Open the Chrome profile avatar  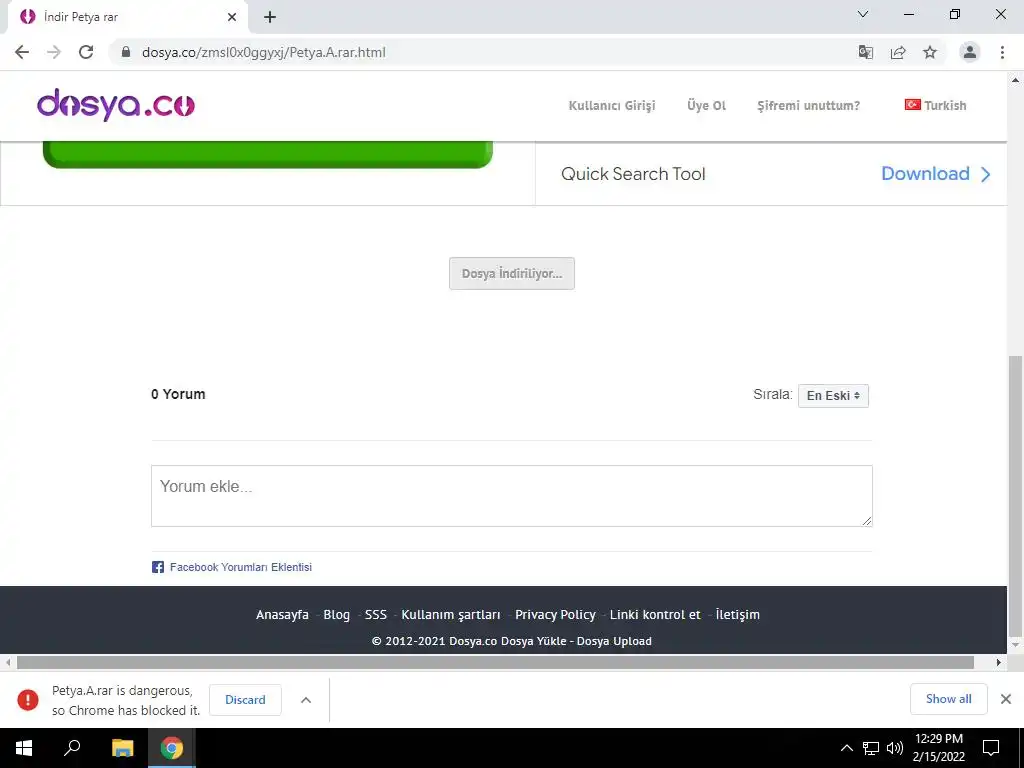coord(970,52)
